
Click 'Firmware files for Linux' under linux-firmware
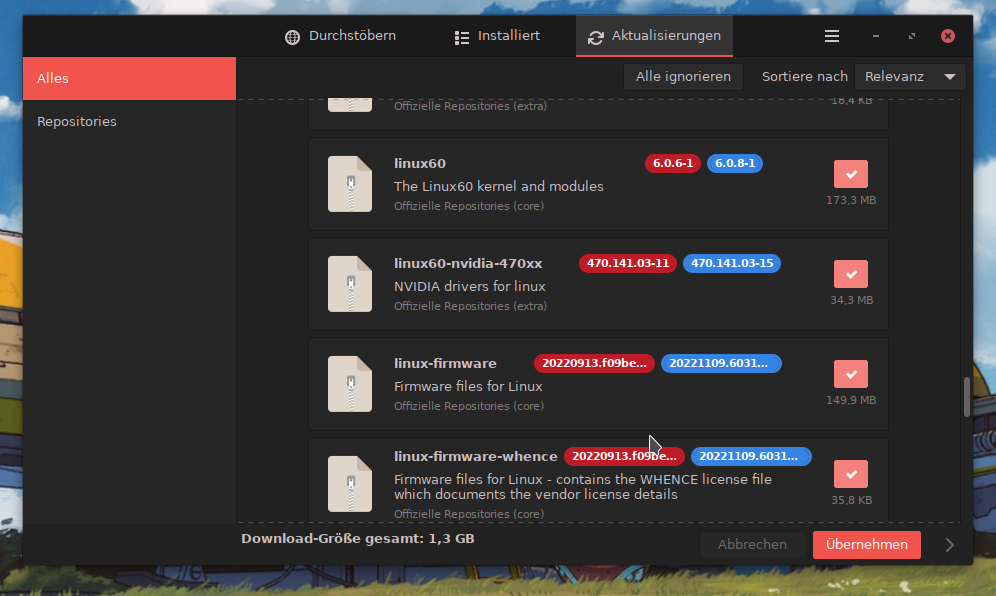tap(468, 386)
